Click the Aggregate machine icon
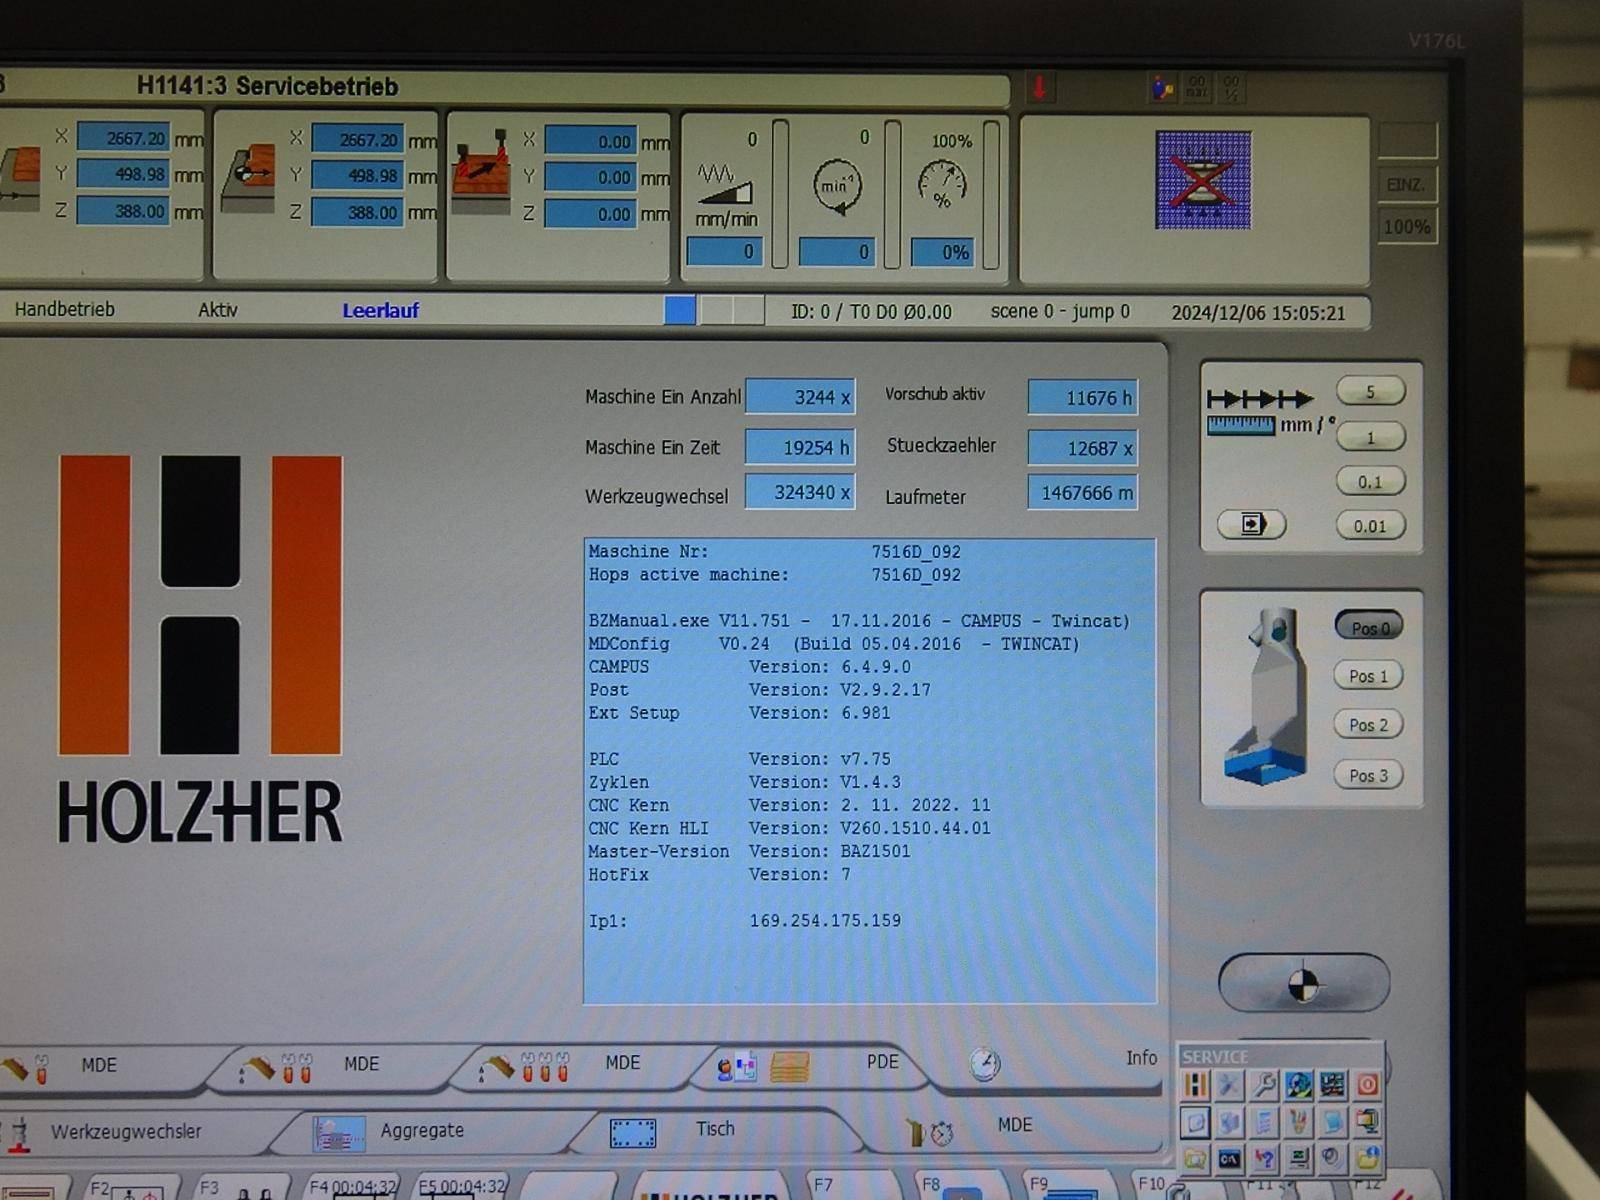 (x=338, y=1133)
